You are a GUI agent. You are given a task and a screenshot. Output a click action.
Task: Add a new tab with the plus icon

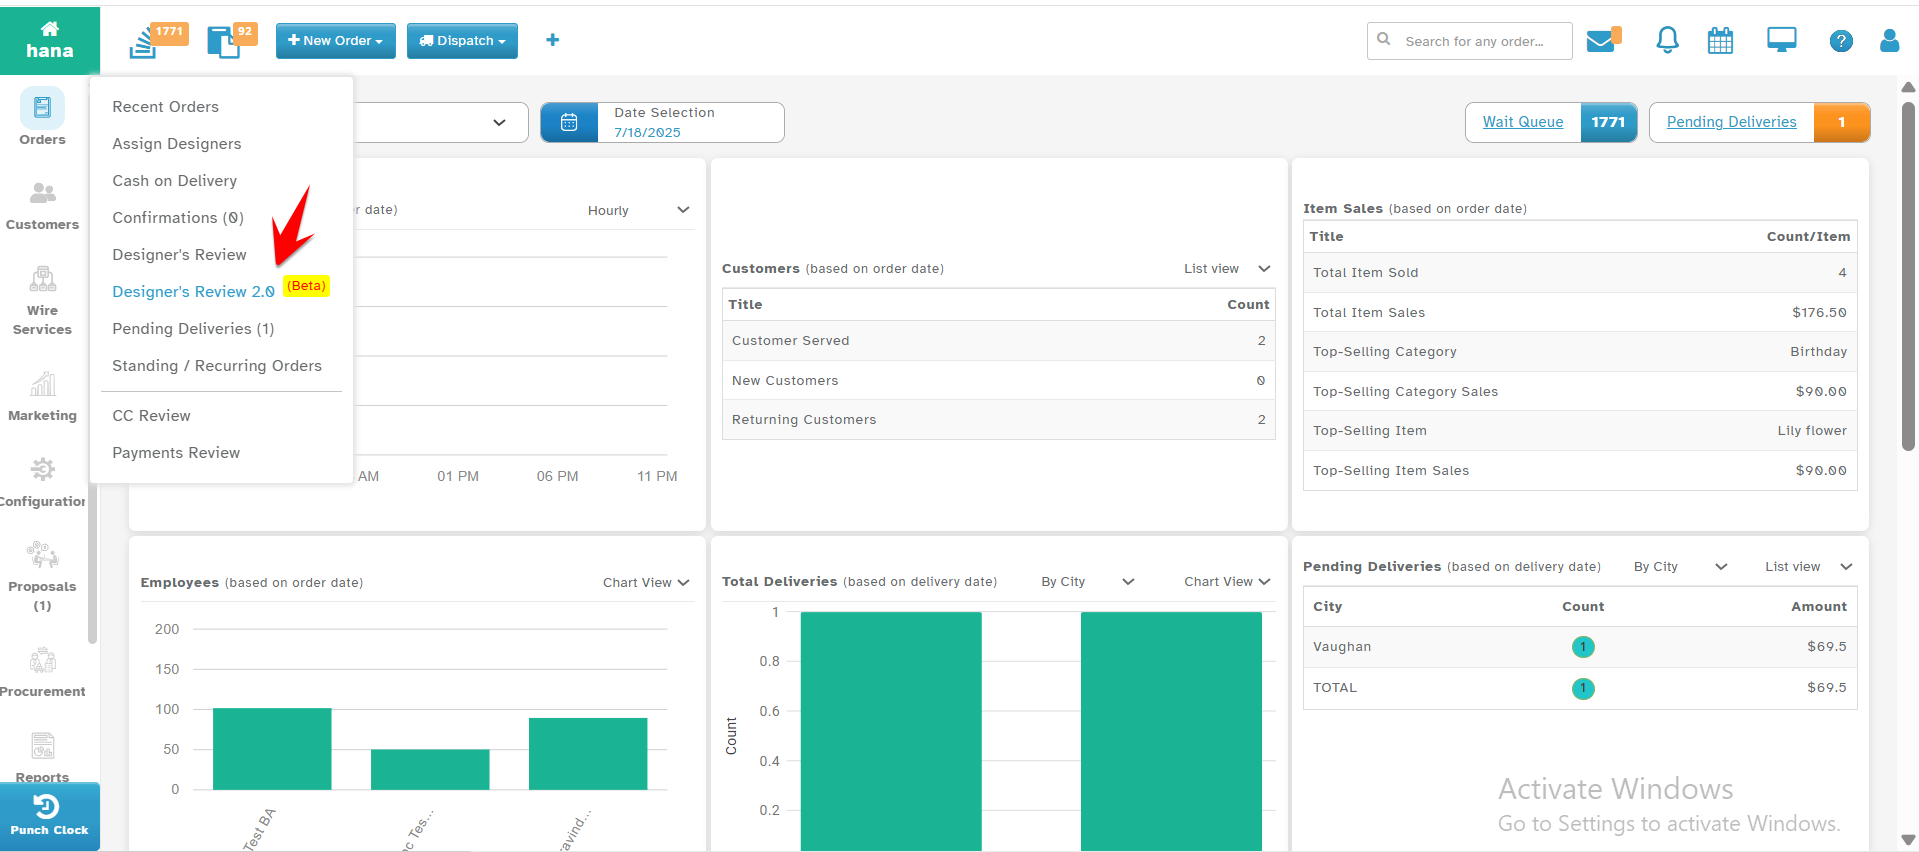pyautogui.click(x=552, y=40)
